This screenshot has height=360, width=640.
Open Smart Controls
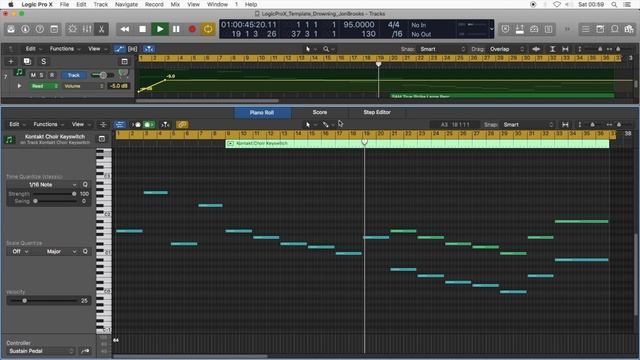point(72,29)
